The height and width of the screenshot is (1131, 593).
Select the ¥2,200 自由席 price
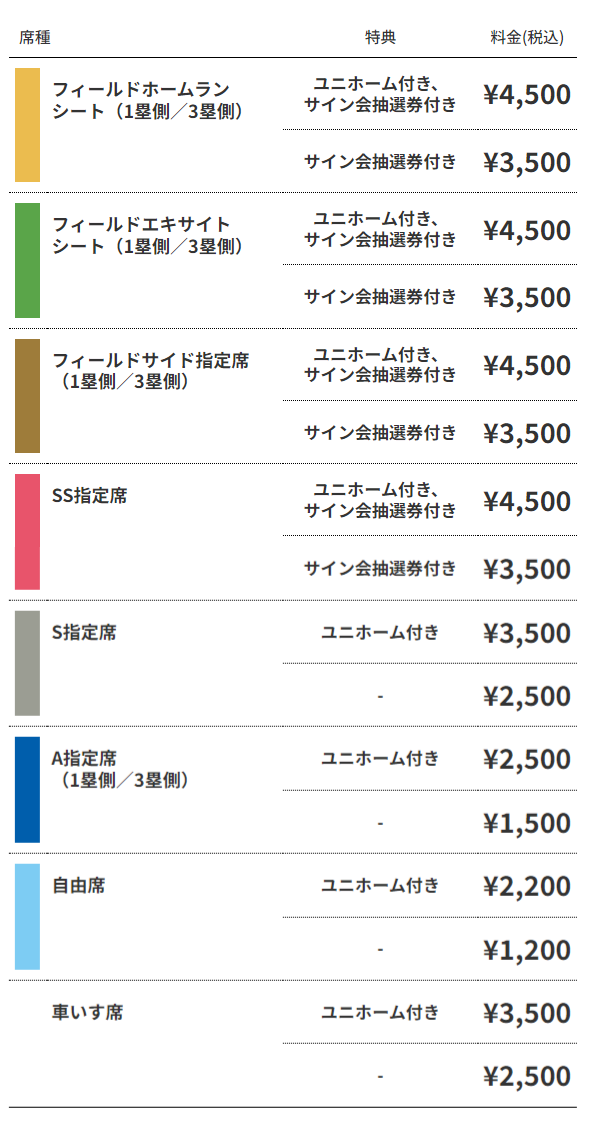click(x=527, y=886)
